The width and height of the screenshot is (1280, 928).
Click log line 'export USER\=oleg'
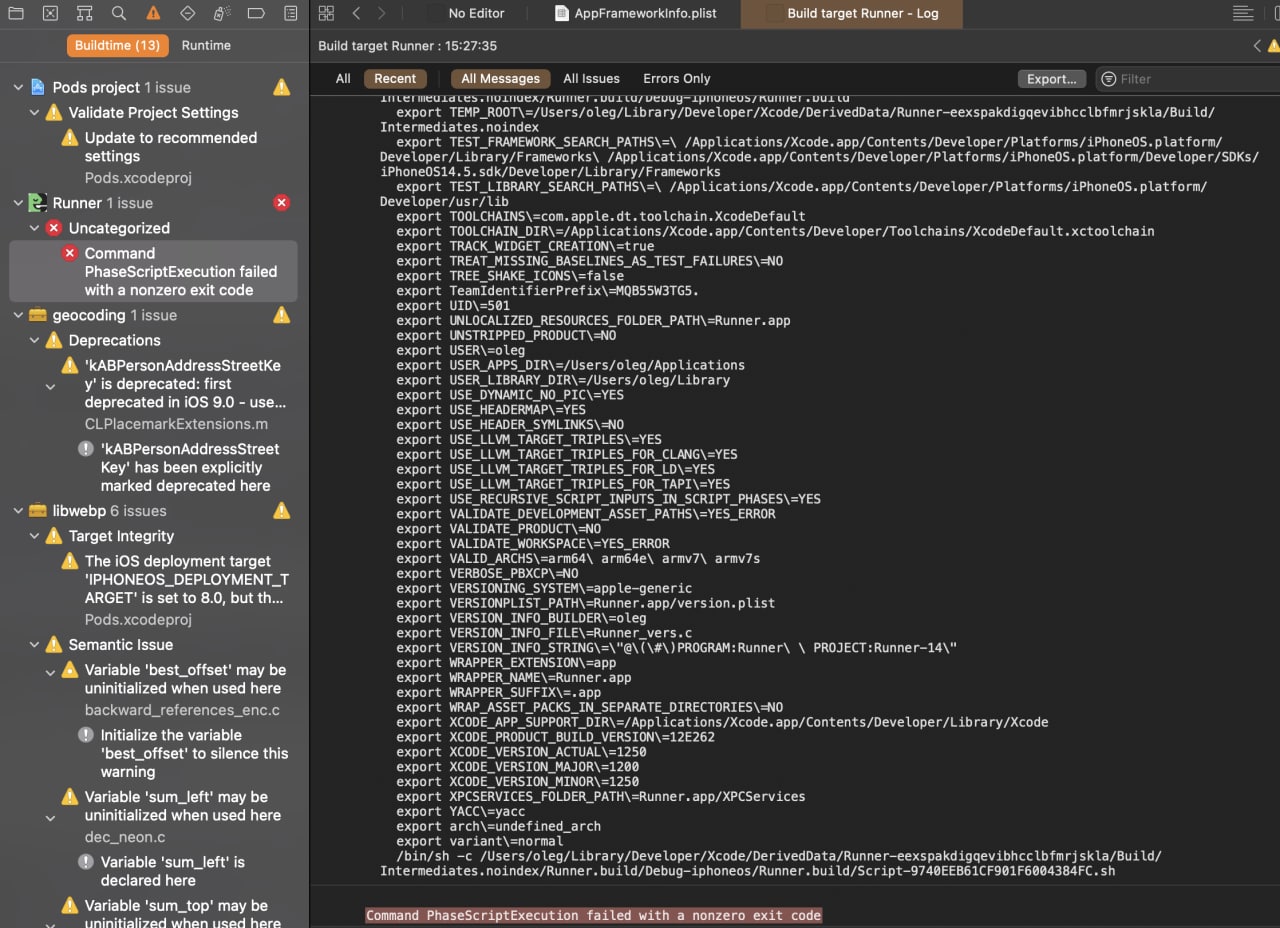[460, 350]
